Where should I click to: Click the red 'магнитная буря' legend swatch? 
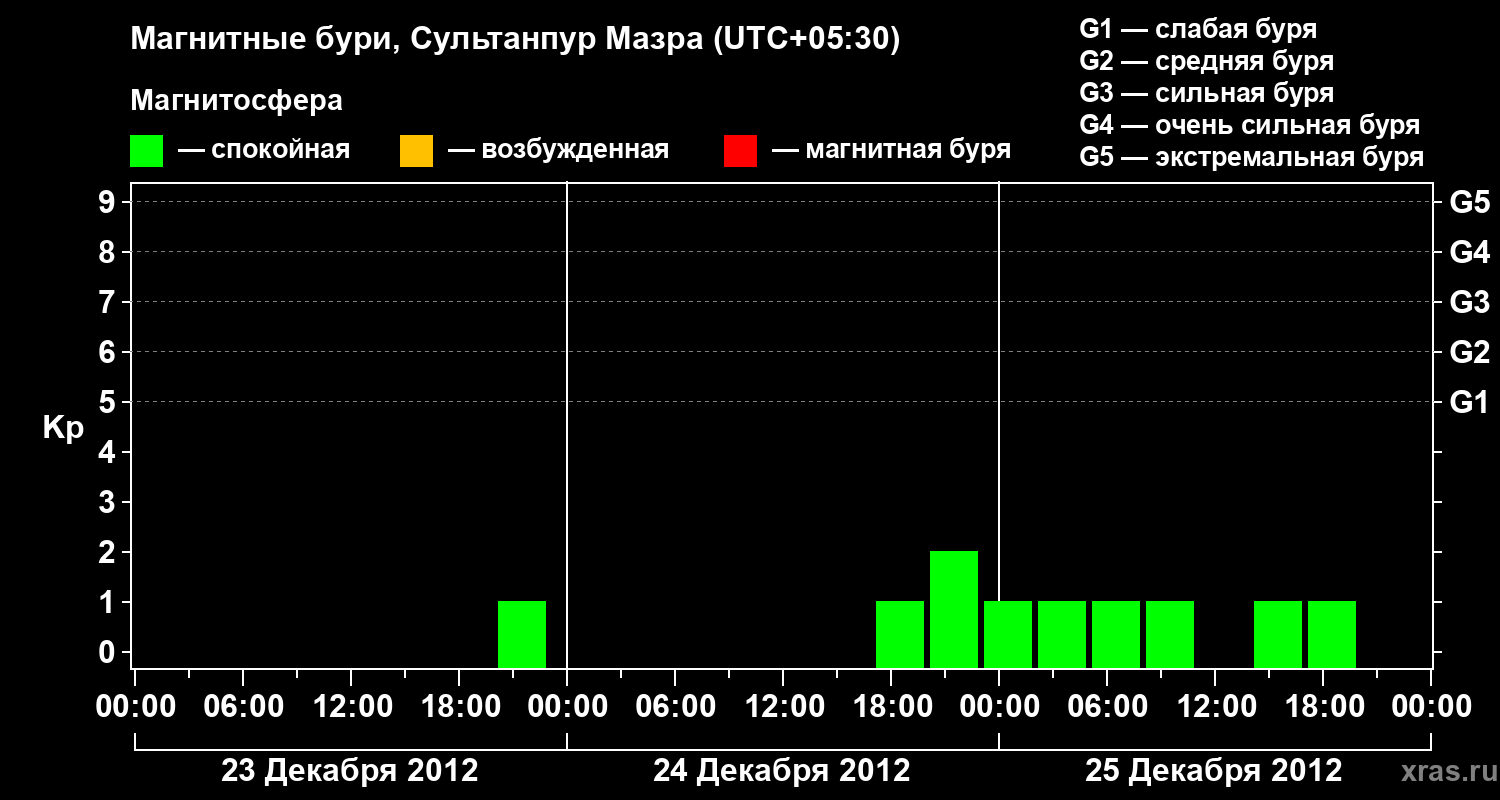(740, 151)
